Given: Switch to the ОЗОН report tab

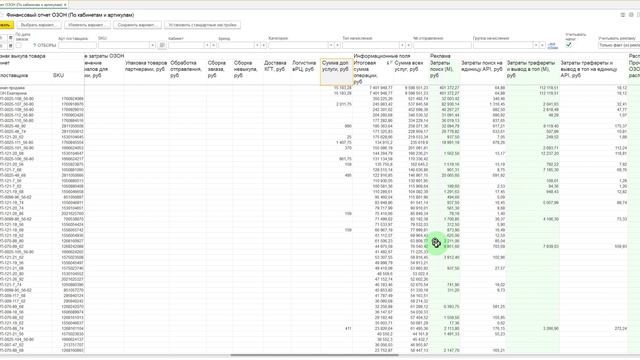Looking at the screenshot, I should (32, 5).
